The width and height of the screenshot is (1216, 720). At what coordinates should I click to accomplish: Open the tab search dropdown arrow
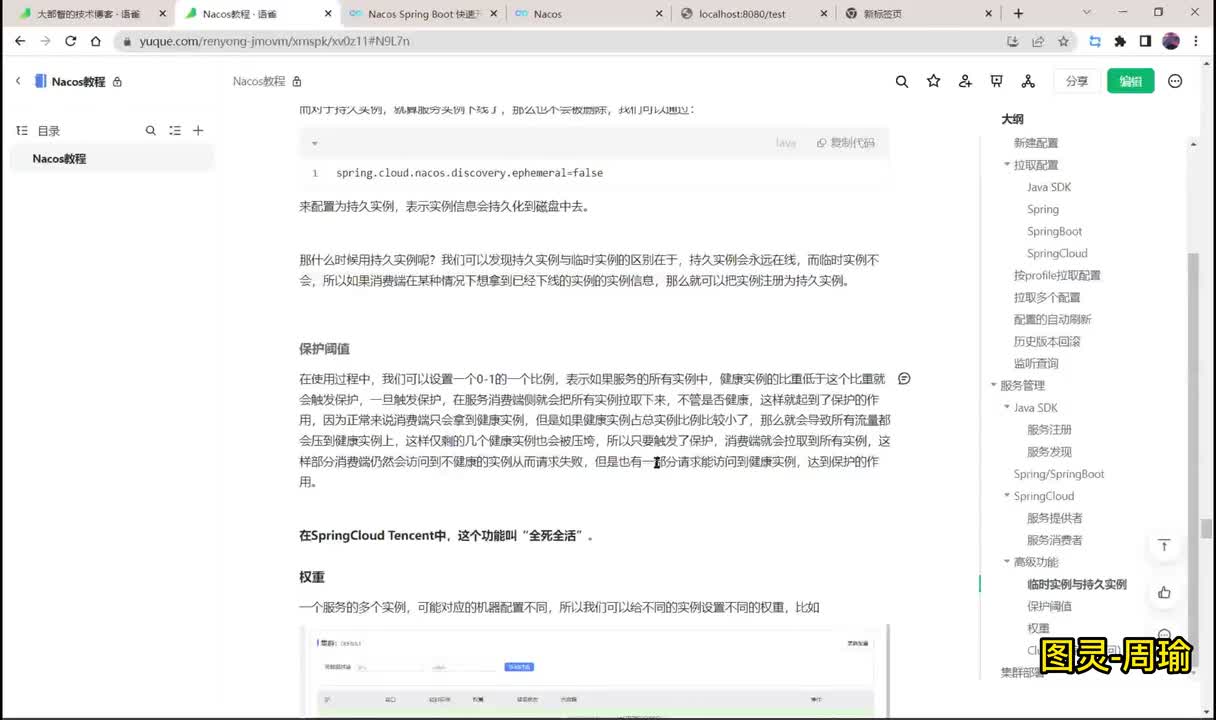click(1088, 13)
